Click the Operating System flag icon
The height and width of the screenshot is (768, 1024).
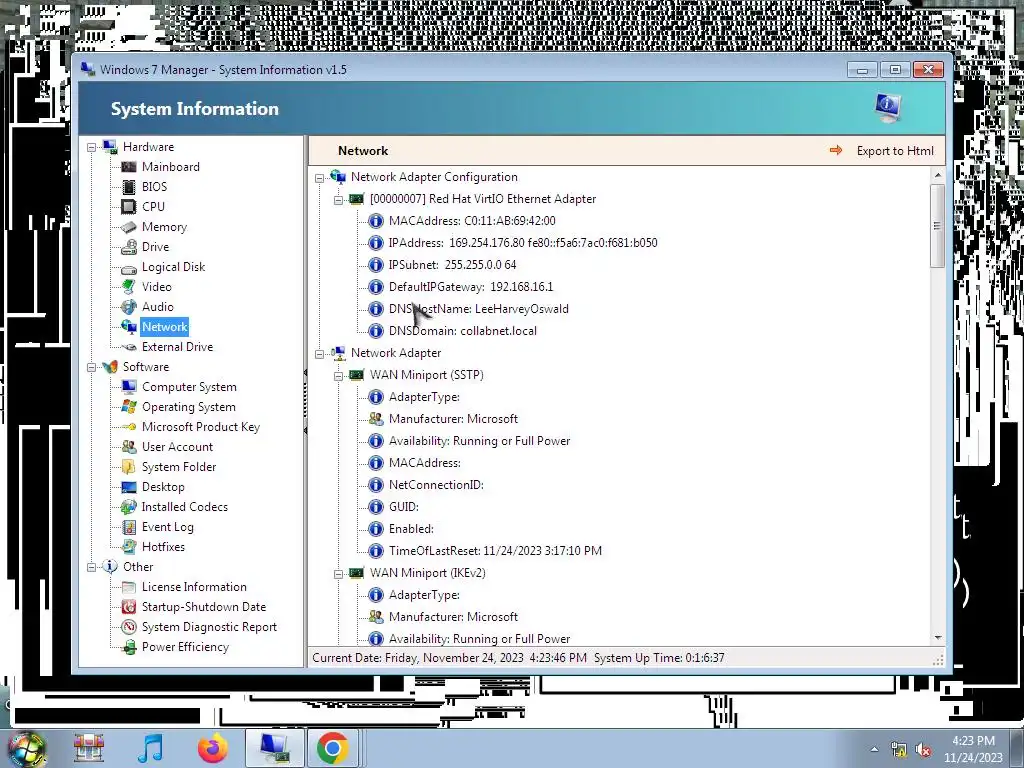tap(129, 407)
